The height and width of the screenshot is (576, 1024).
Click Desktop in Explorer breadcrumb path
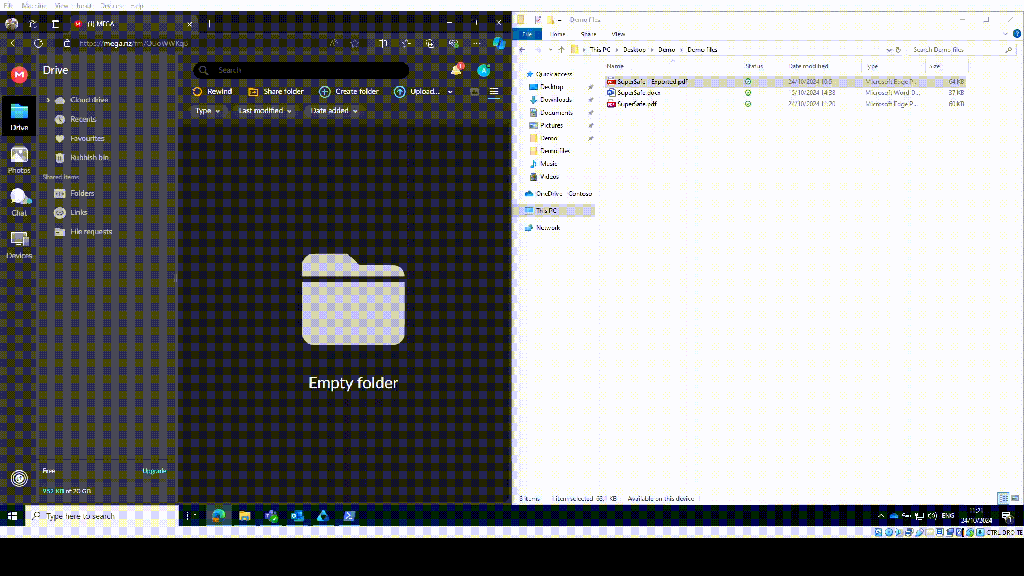point(633,50)
